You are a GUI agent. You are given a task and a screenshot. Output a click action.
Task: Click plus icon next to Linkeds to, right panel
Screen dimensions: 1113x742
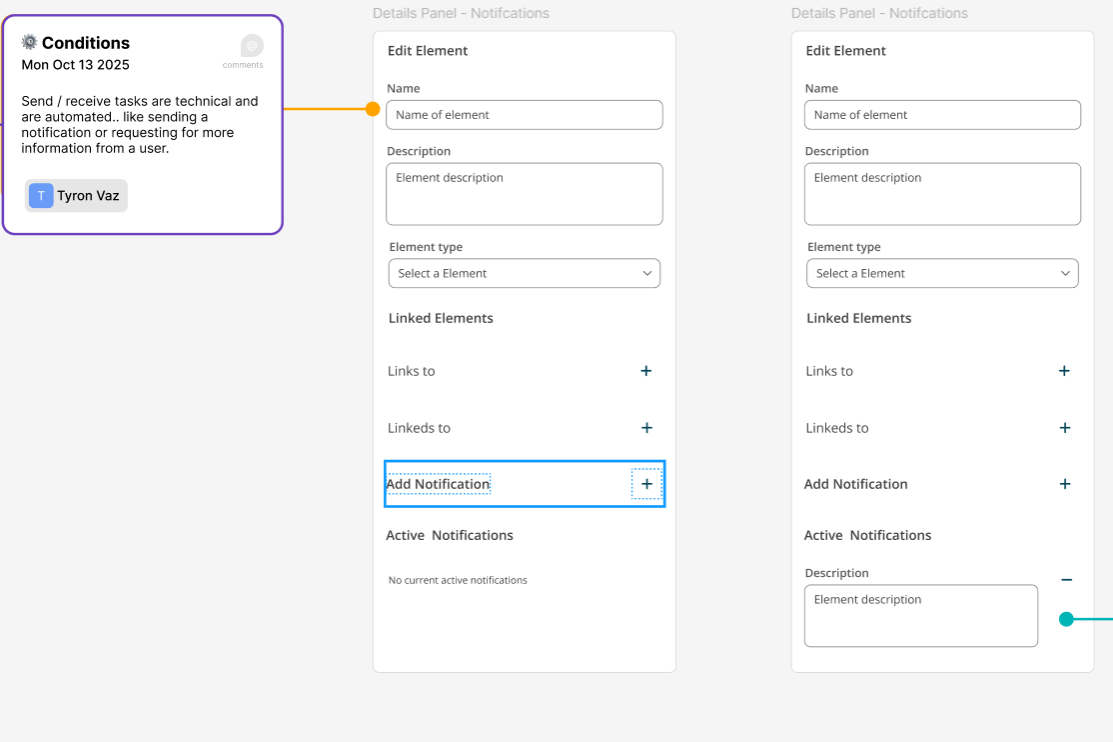pyautogui.click(x=1064, y=428)
